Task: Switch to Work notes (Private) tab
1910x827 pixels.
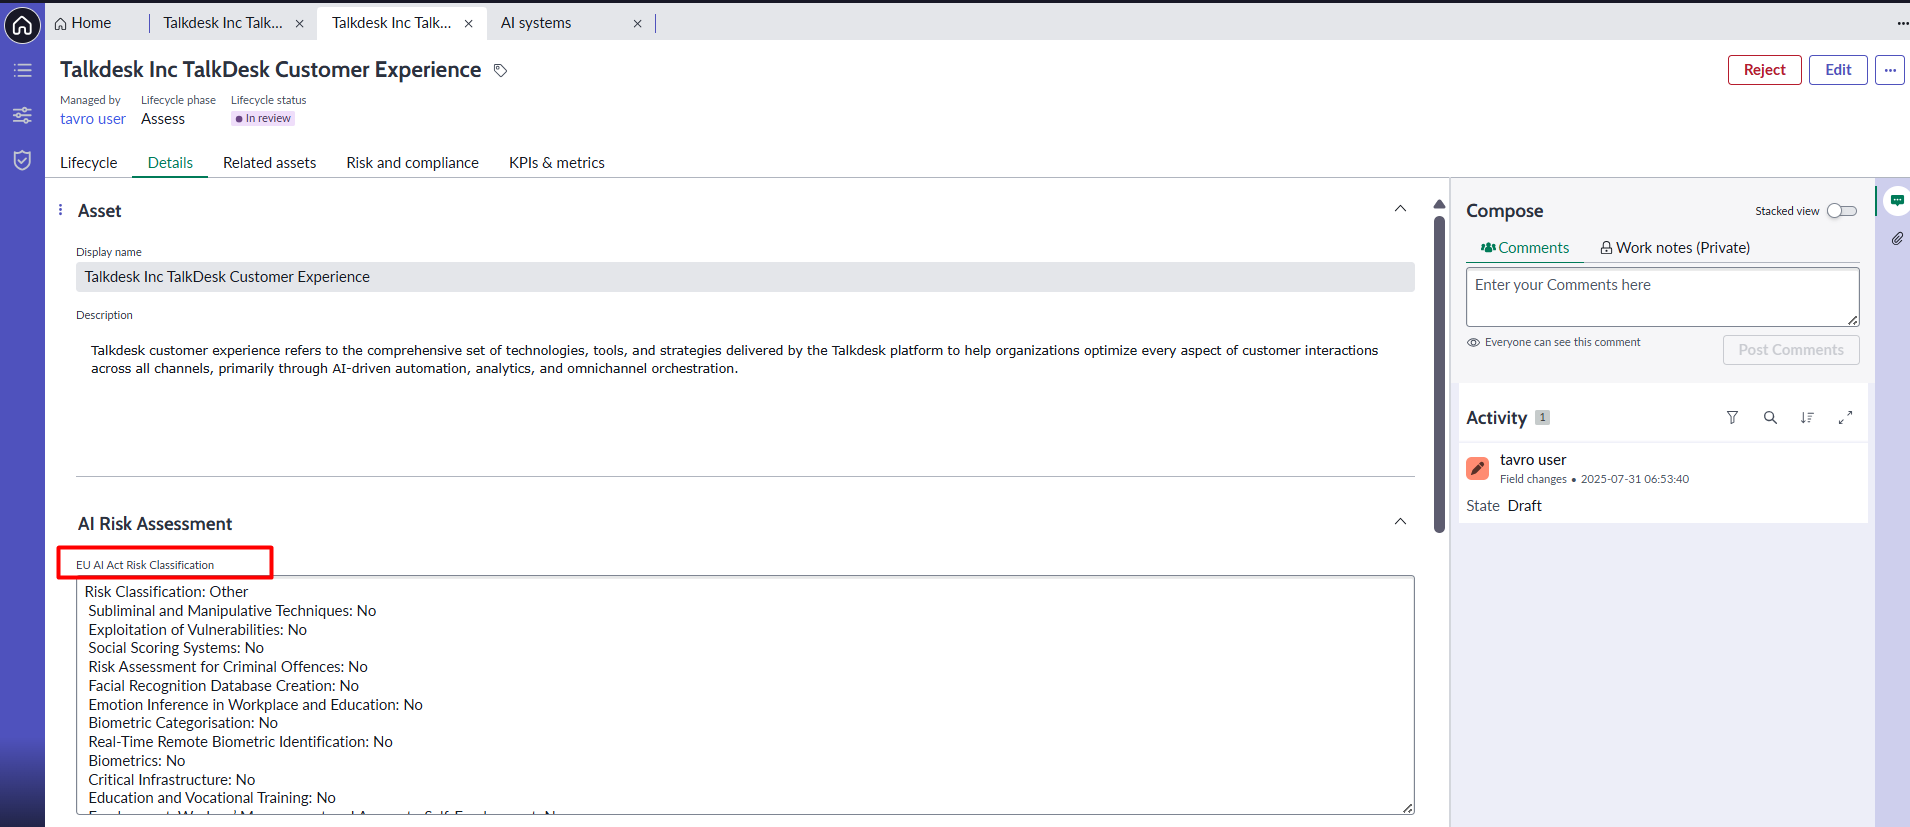Action: [1675, 248]
